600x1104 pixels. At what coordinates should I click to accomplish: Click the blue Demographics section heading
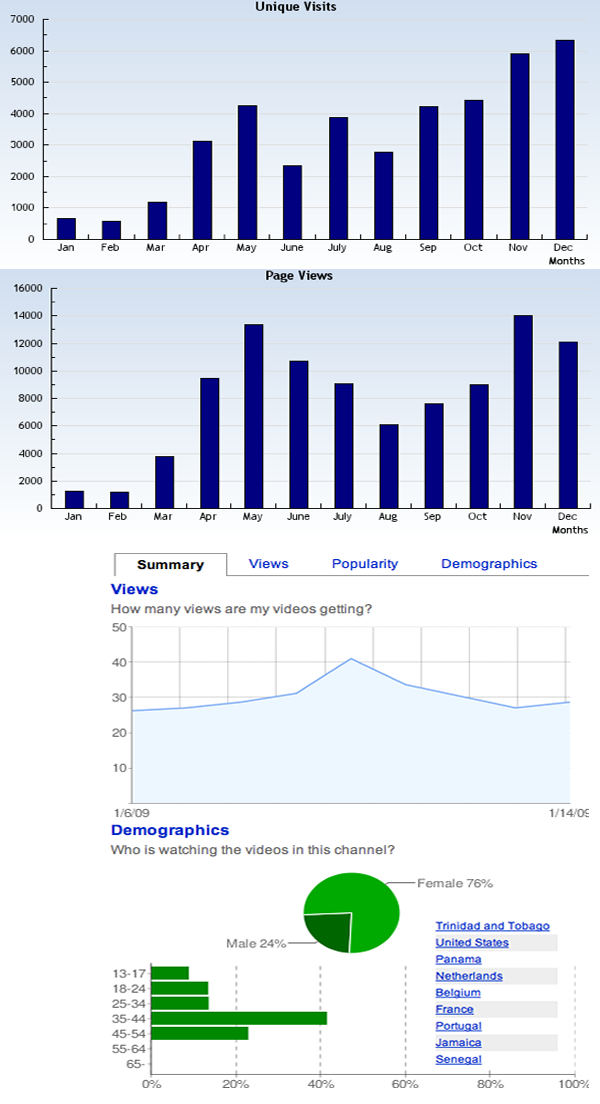coord(170,830)
